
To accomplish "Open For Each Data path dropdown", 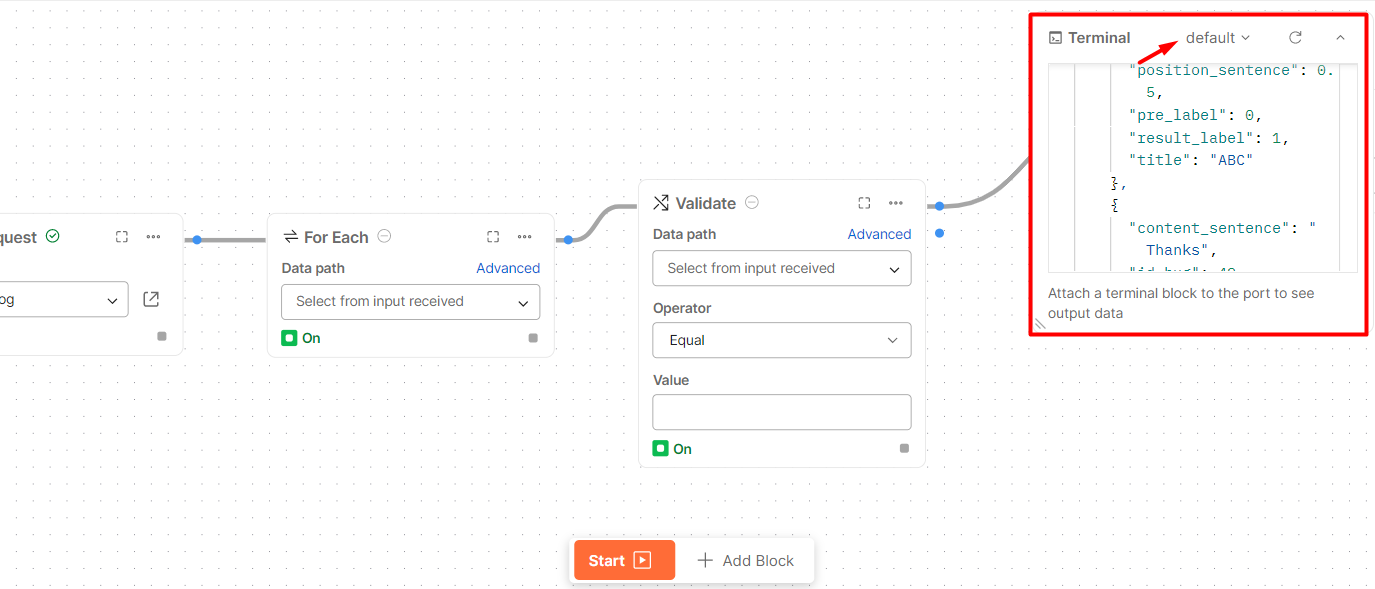I will pos(410,302).
